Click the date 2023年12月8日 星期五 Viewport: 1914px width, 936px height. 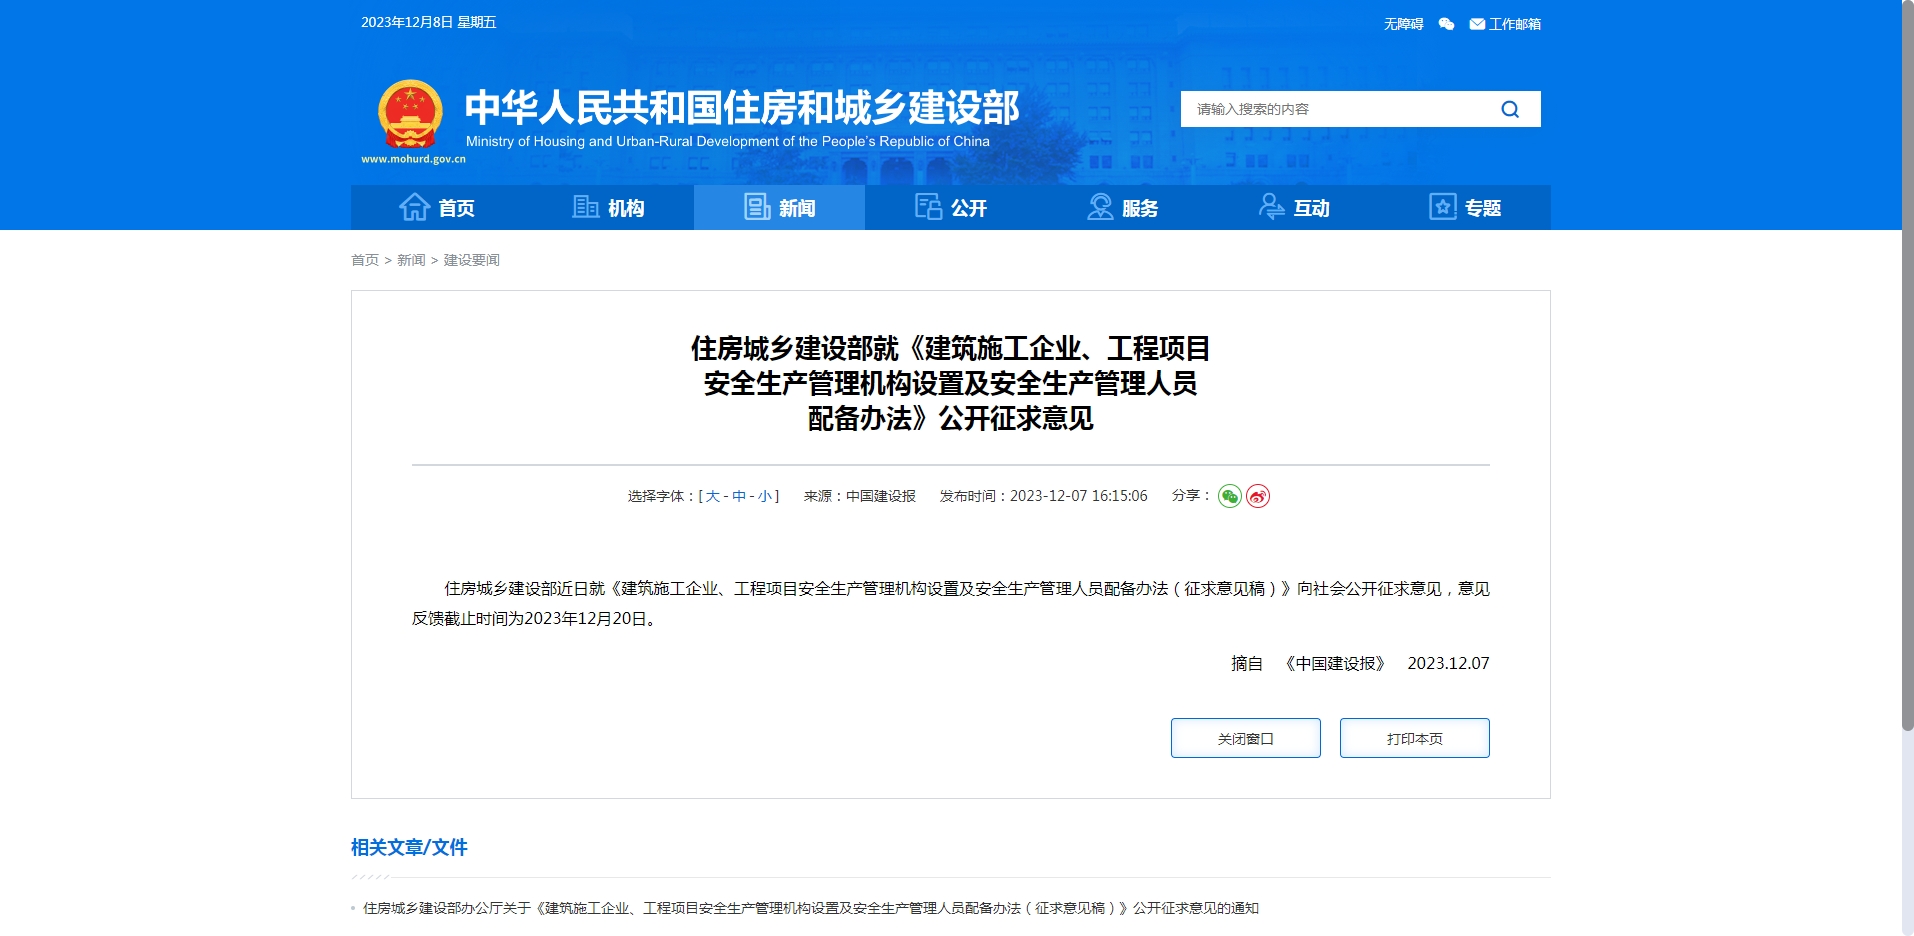coord(429,22)
